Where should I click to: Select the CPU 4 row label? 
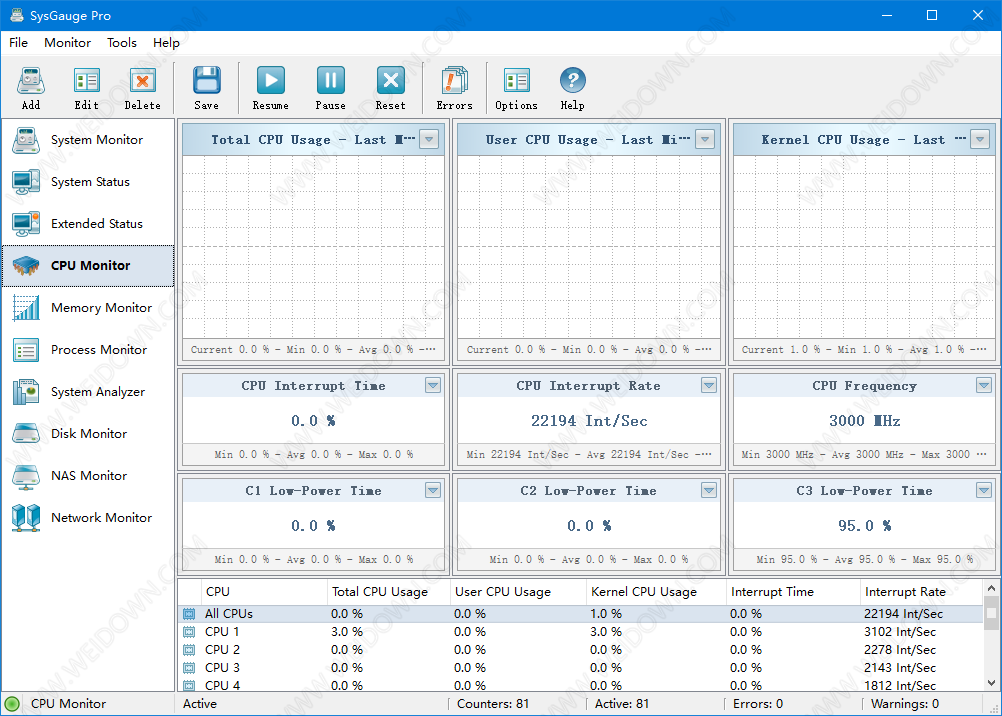pos(222,685)
